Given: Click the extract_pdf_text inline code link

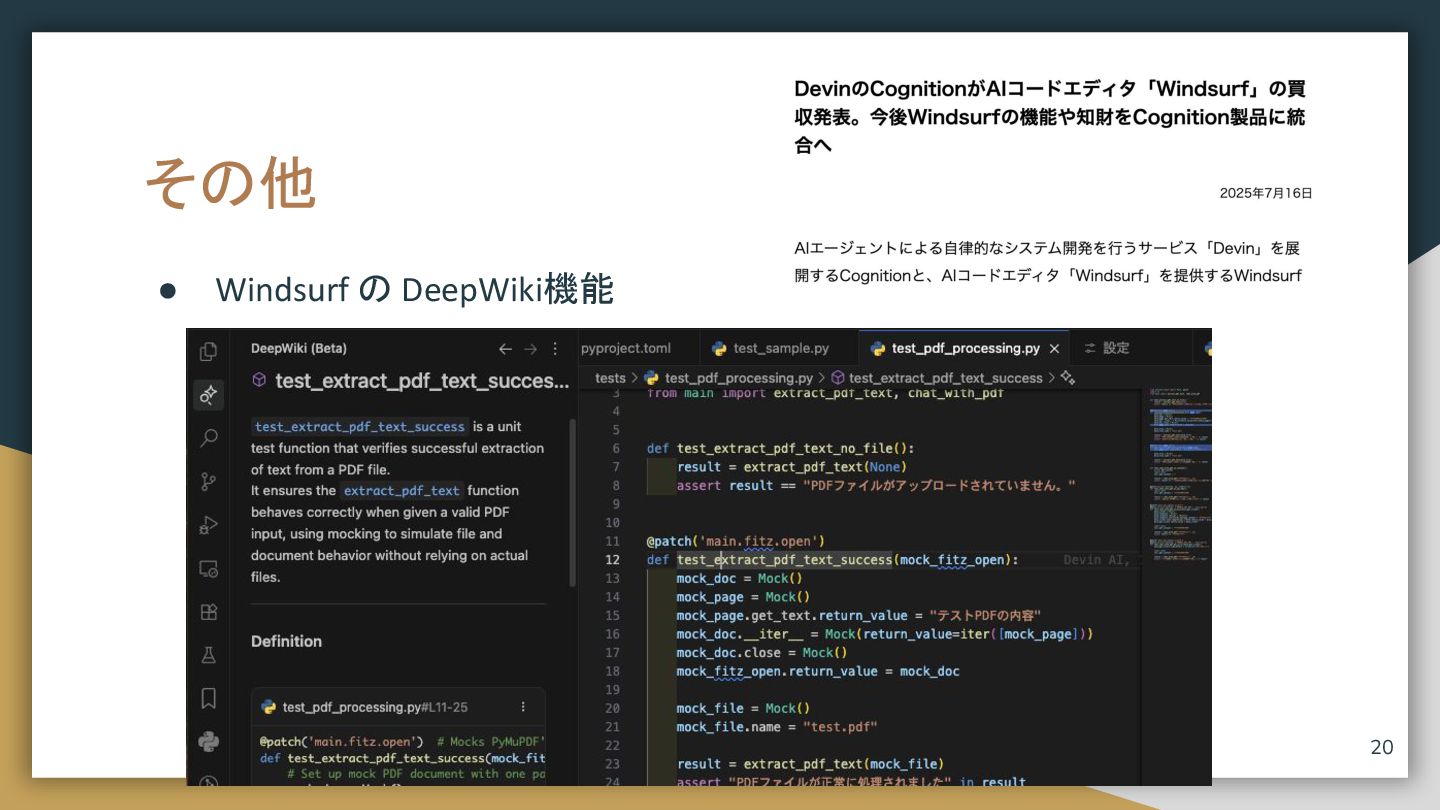Looking at the screenshot, I should coord(401,490).
